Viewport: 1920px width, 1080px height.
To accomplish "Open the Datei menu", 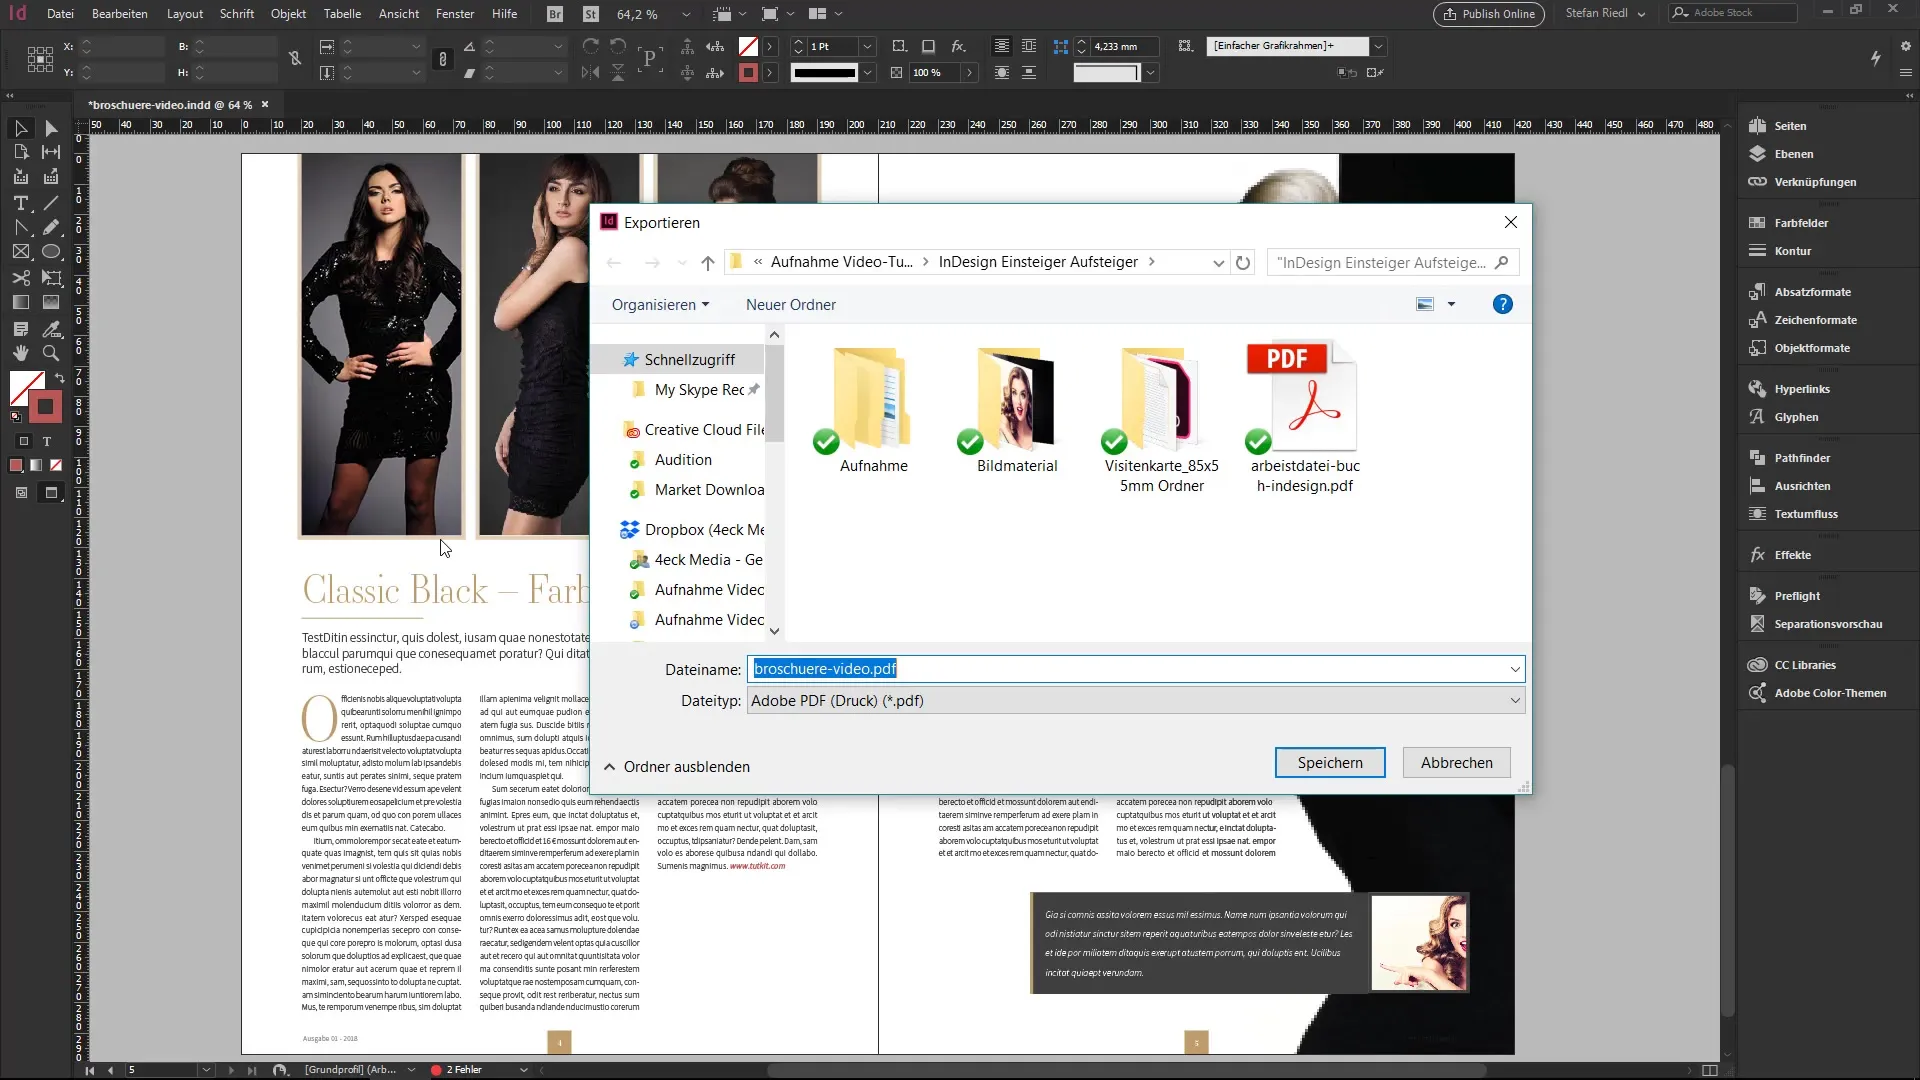I will pyautogui.click(x=60, y=14).
